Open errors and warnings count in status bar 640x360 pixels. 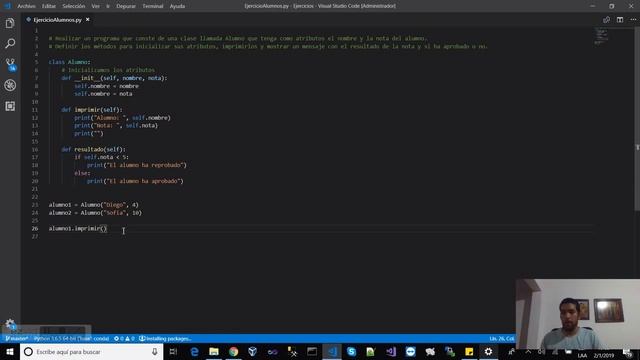tap(124, 338)
